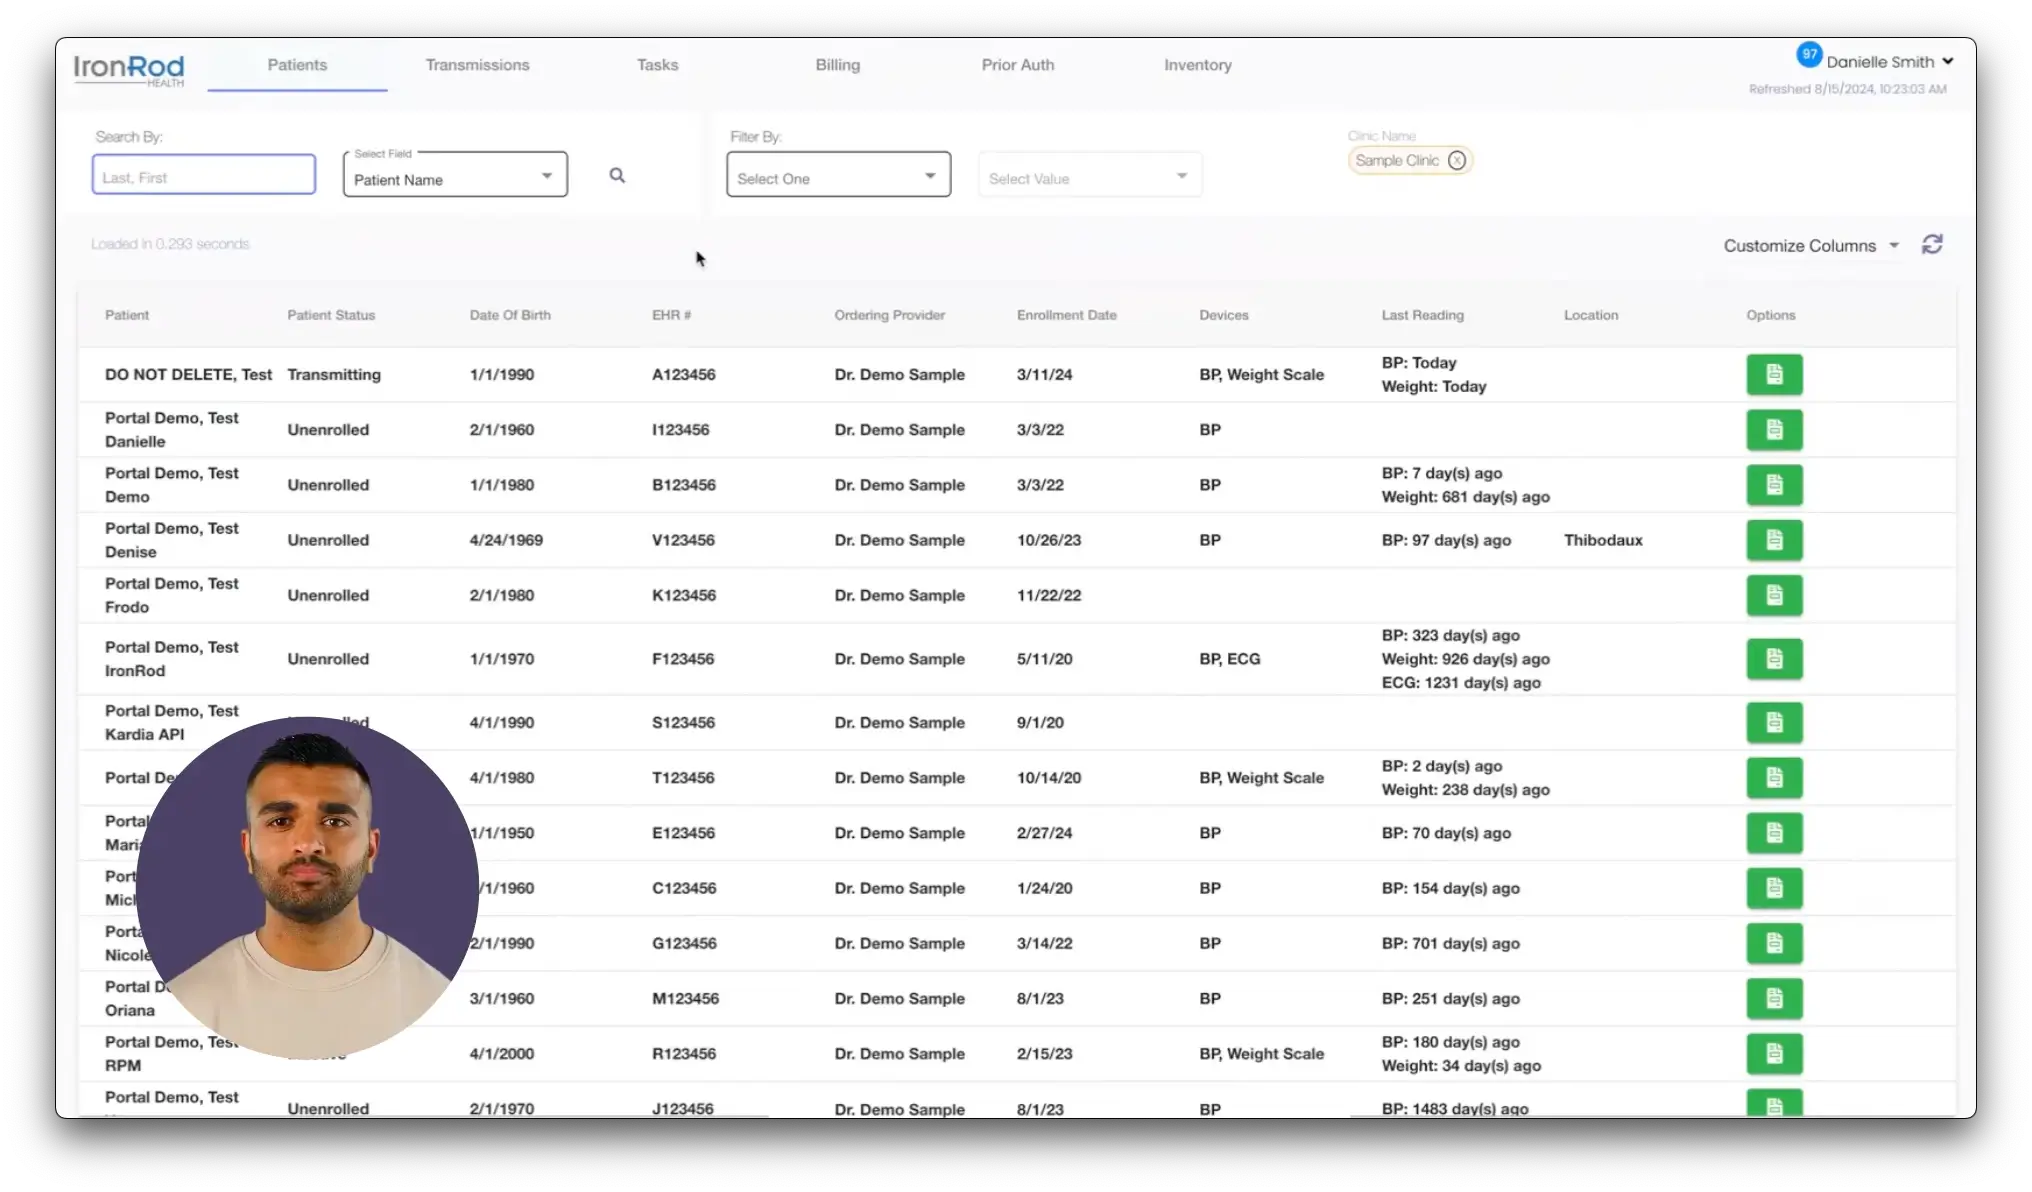Open the Patient Name select field dropdown
This screenshot has width=2032, height=1192.
point(455,176)
